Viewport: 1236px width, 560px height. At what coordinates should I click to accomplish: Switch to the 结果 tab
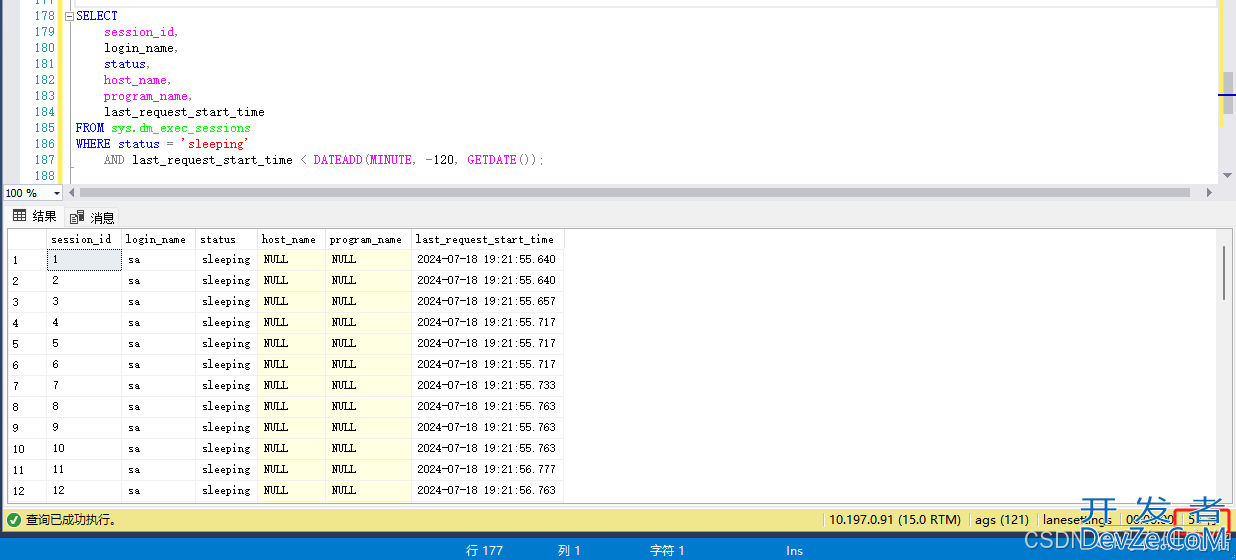point(35,216)
